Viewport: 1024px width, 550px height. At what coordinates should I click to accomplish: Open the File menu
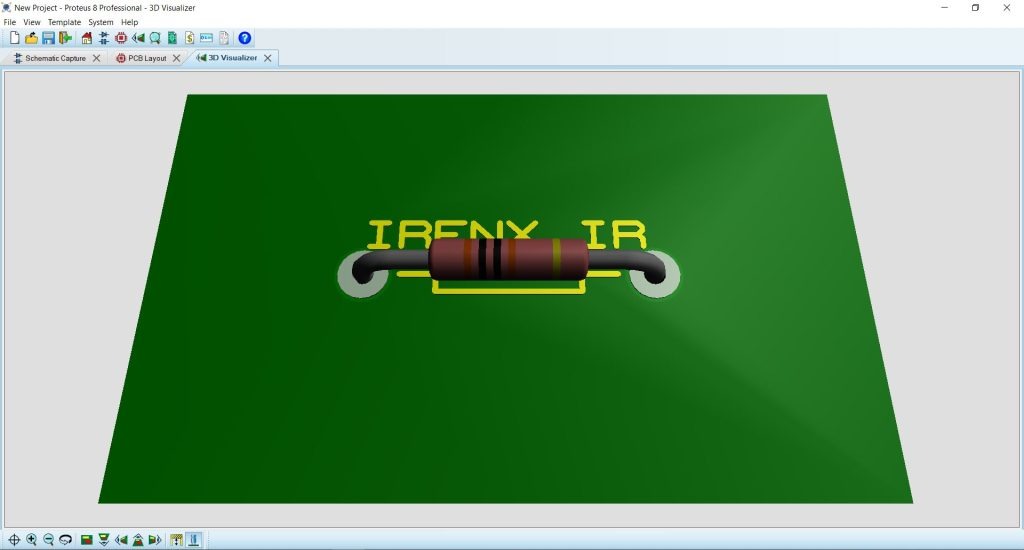10,22
